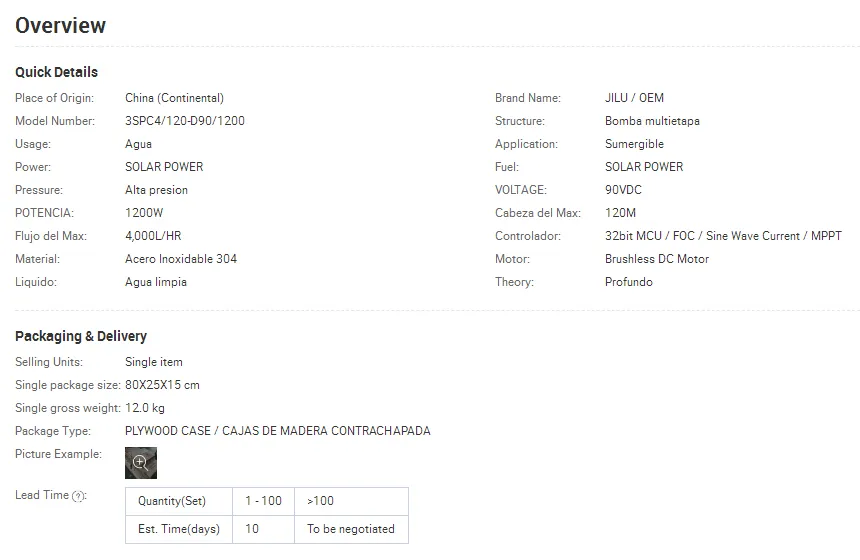Select the 1 - 100 quantity cell
The height and width of the screenshot is (560, 860).
264,501
